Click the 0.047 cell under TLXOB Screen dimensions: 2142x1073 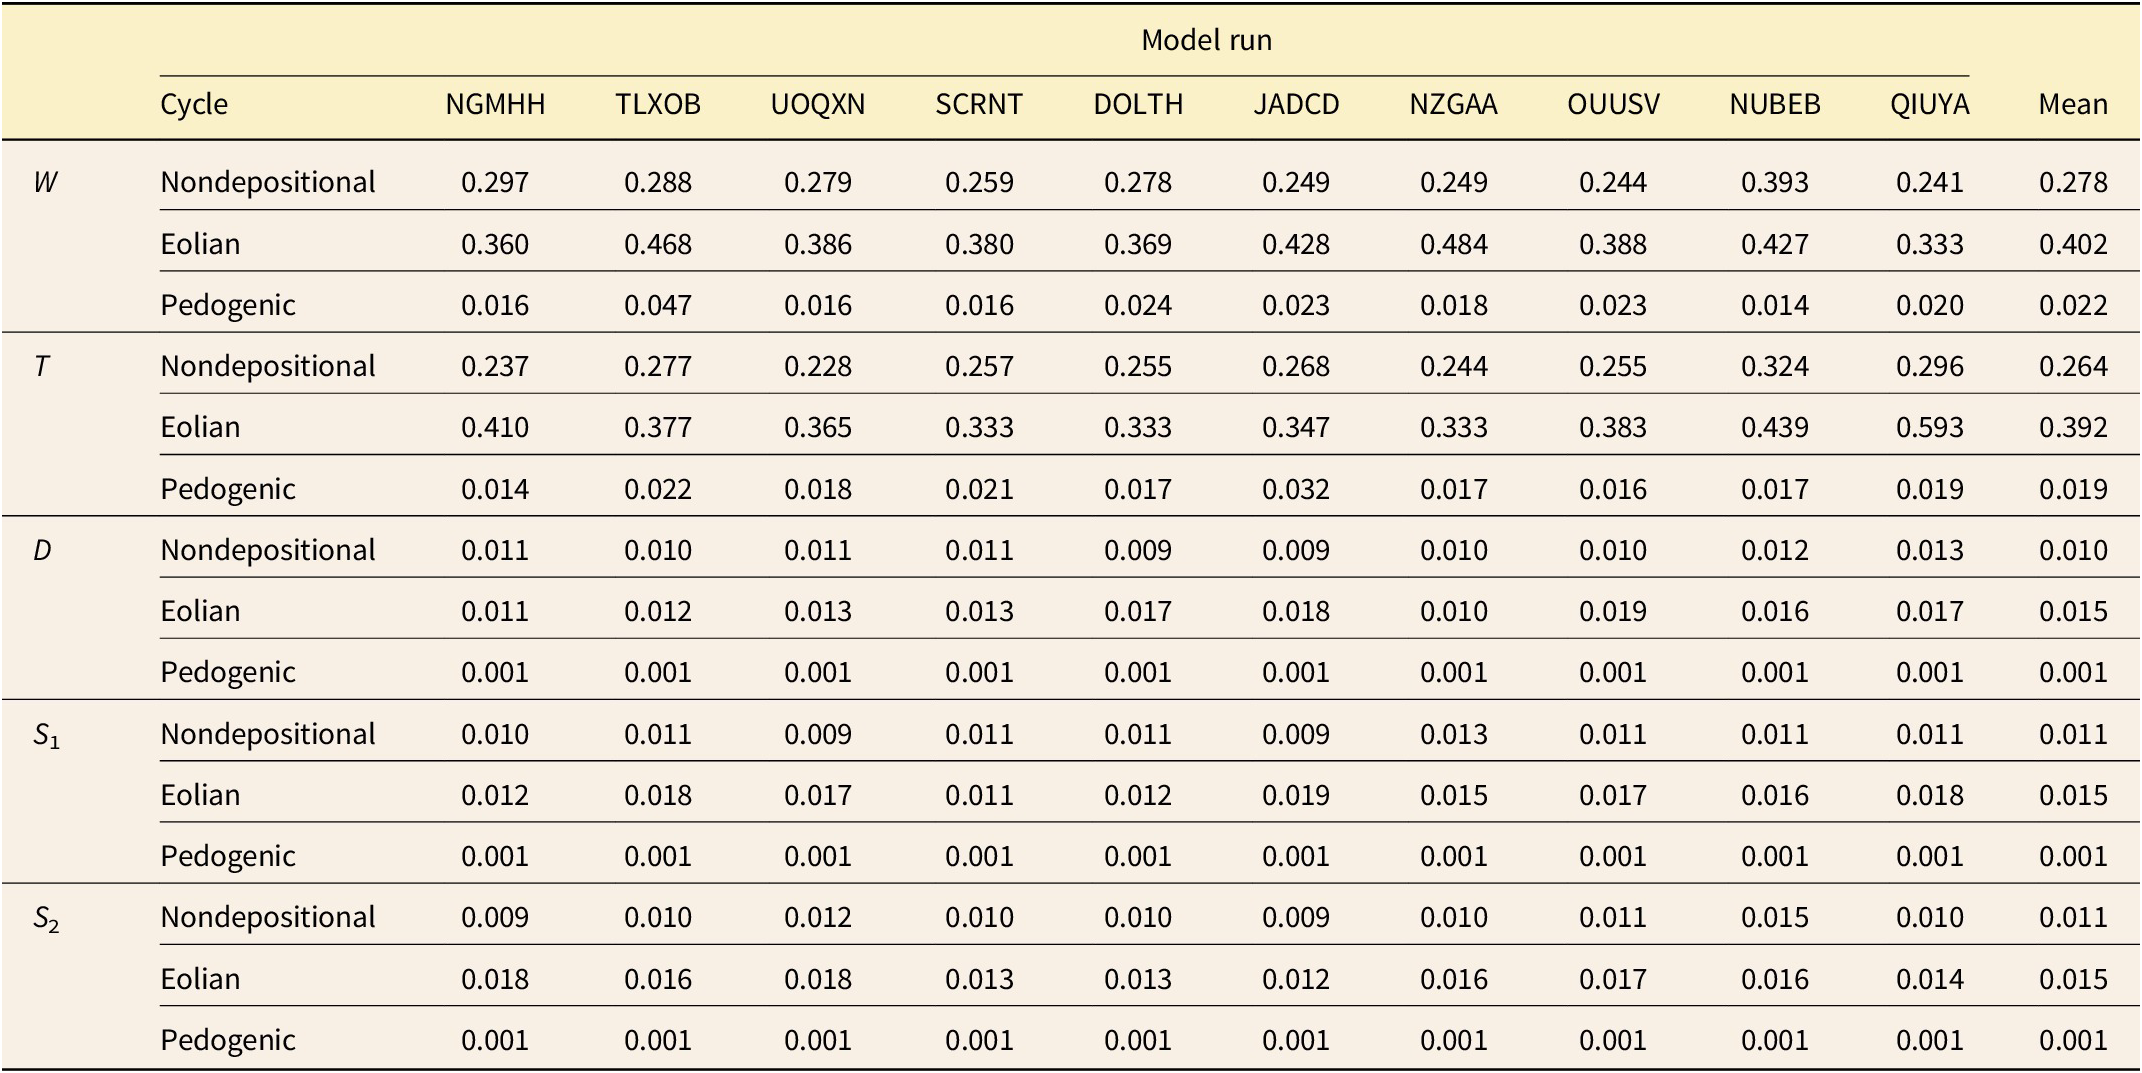tap(658, 305)
